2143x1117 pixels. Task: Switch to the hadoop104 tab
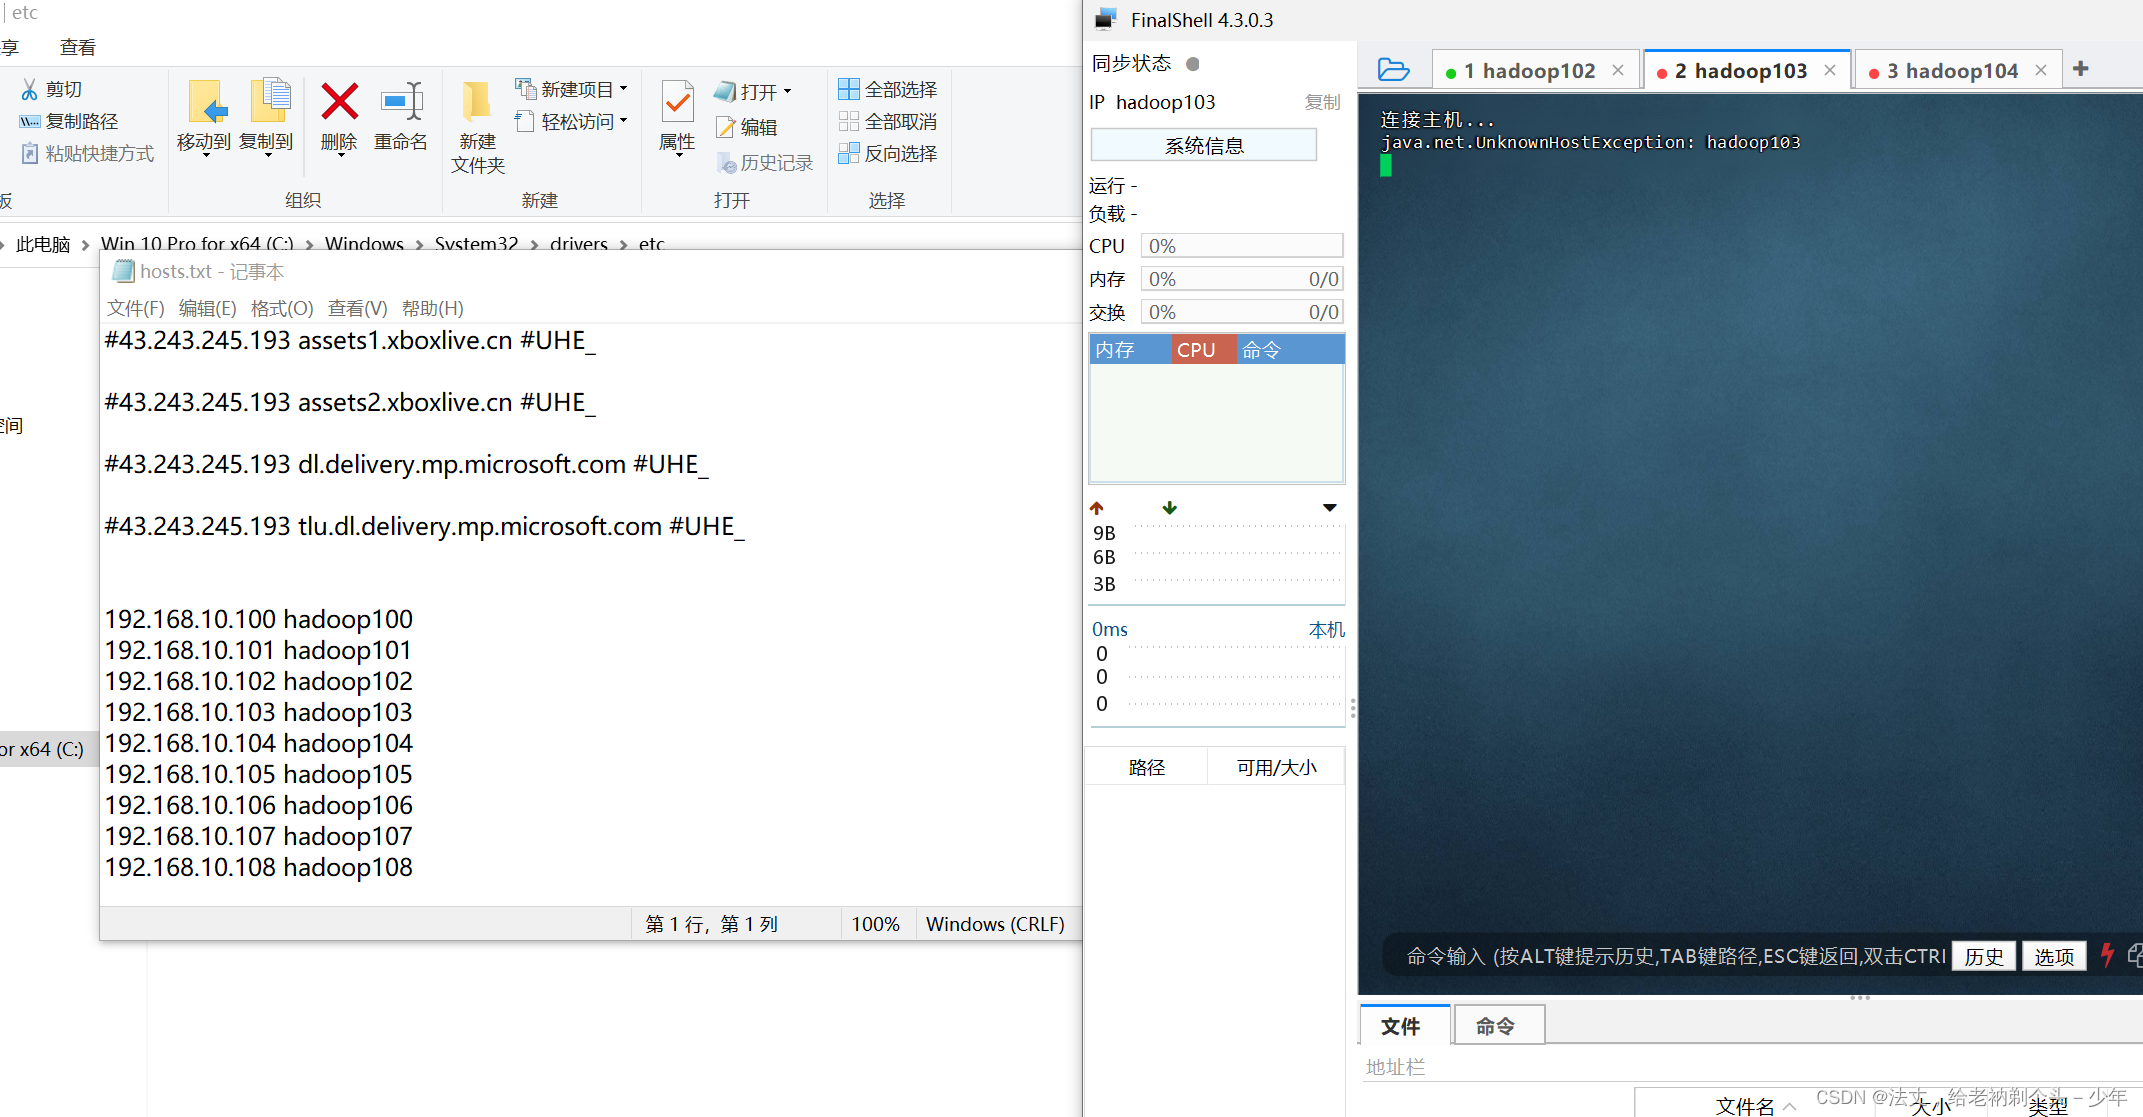1950,69
